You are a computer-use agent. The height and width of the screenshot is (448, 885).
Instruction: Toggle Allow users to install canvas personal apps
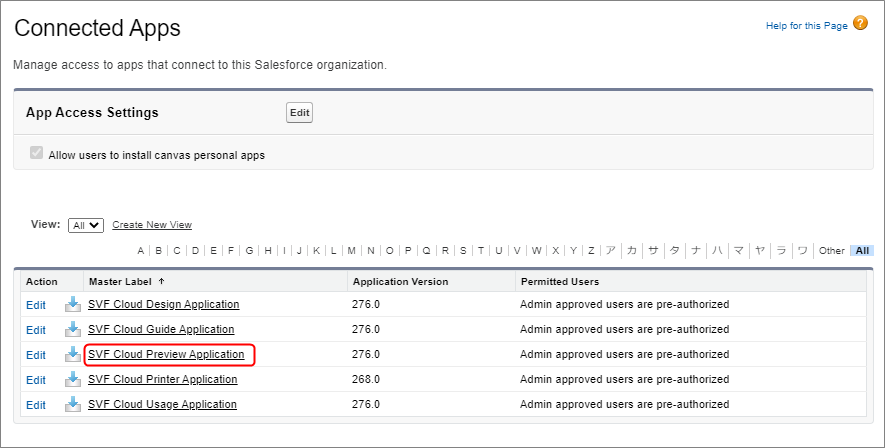37,153
